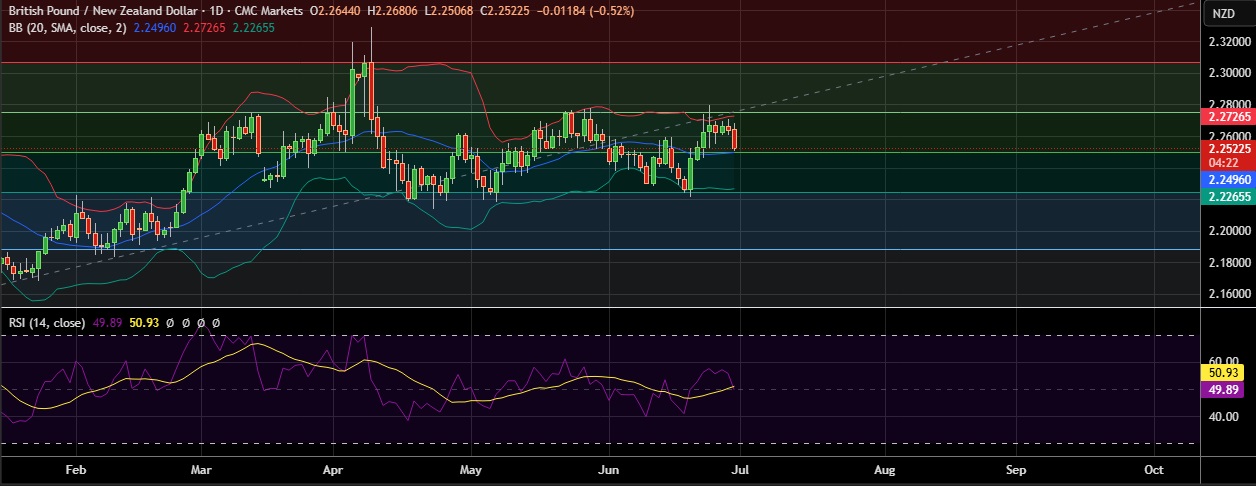Click the May date on time axis
Viewport: 1256px width, 486px height.
point(471,468)
